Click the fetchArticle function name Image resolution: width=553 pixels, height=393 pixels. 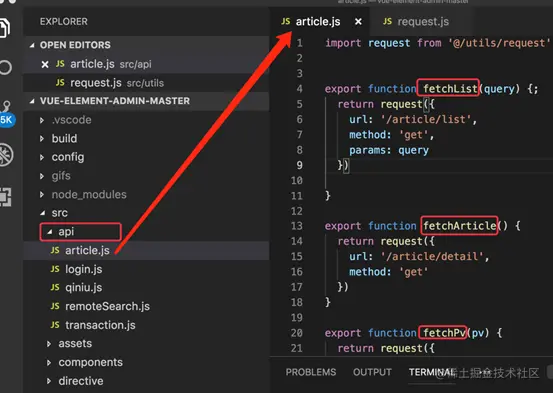coord(460,226)
